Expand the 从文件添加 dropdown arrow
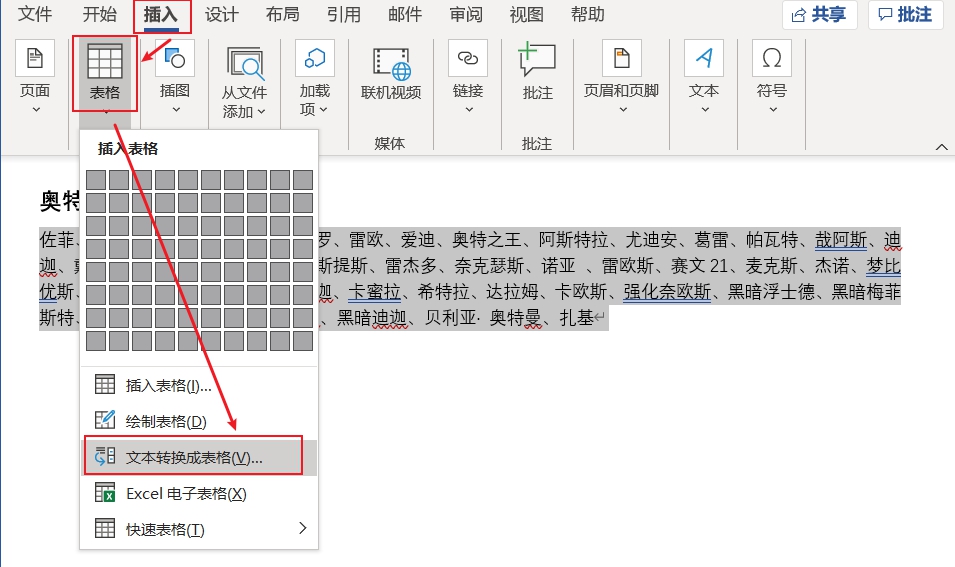 261,111
